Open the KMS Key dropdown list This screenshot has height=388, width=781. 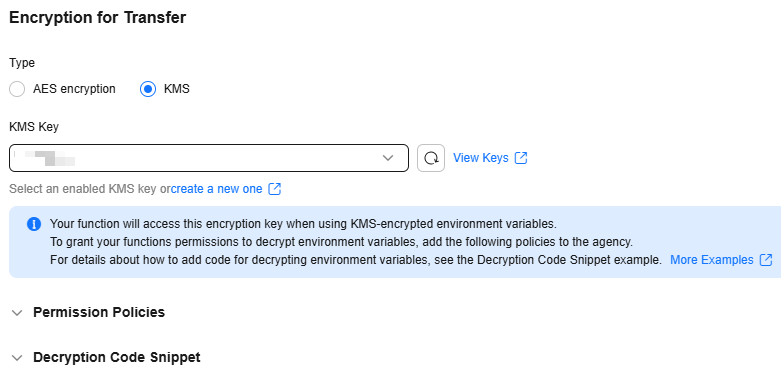pos(209,158)
